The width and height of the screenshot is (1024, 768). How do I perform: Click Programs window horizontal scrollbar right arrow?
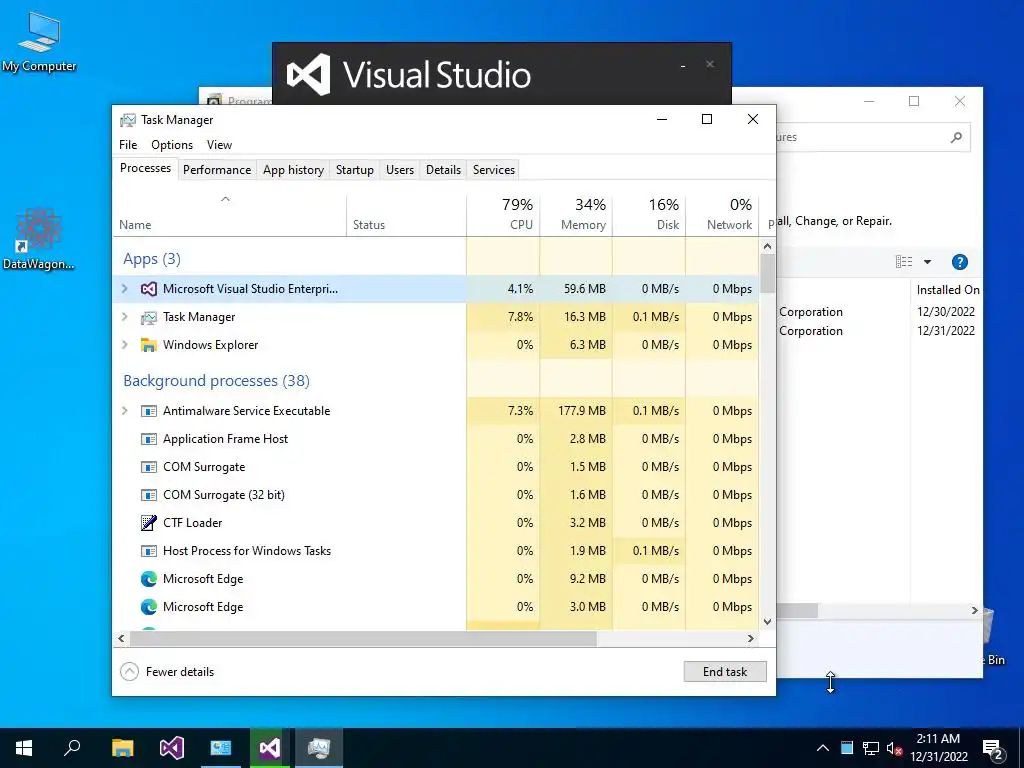click(x=974, y=611)
